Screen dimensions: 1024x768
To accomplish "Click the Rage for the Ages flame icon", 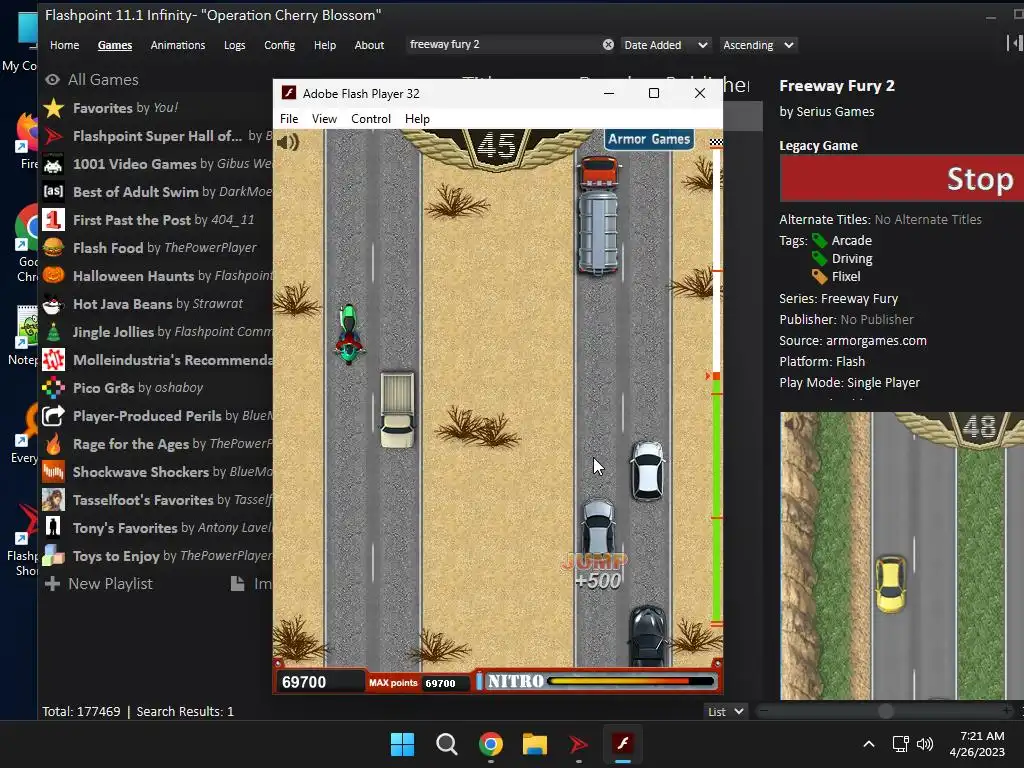I will (x=54, y=444).
